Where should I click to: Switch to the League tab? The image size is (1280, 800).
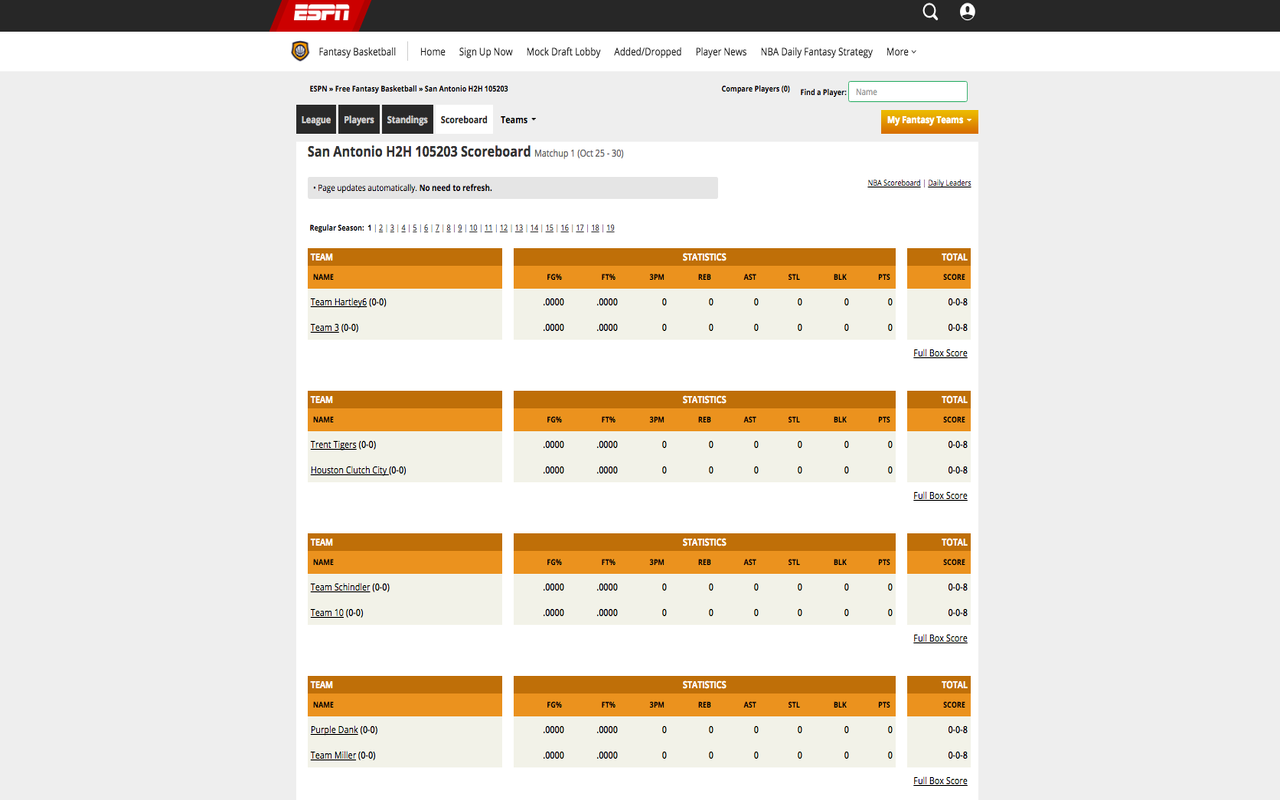click(316, 120)
